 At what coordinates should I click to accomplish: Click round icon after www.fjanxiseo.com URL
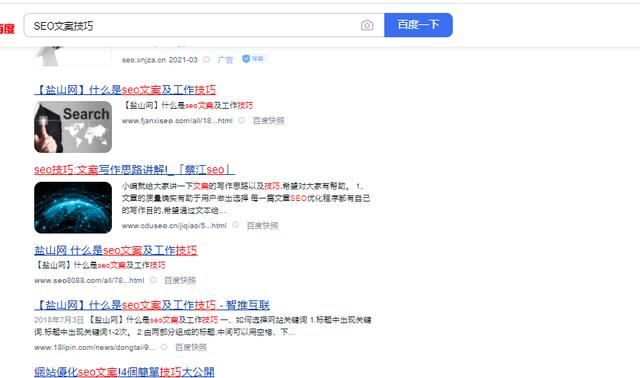pyautogui.click(x=242, y=120)
